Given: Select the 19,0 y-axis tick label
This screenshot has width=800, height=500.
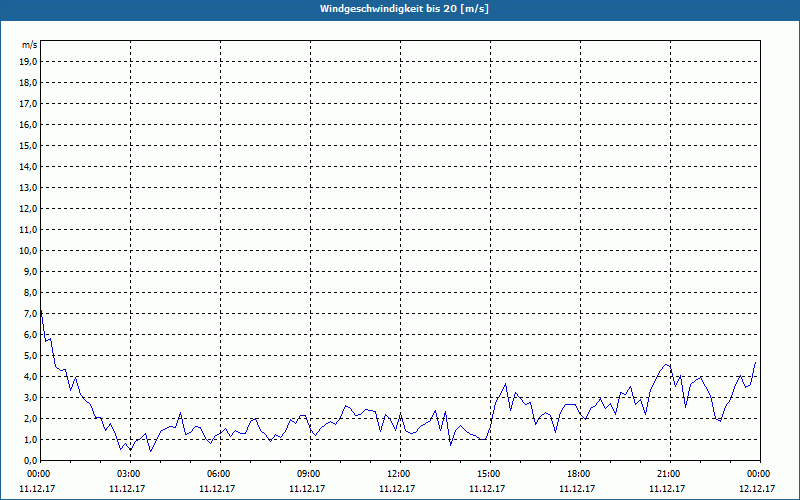Looking at the screenshot, I should click(x=28, y=61).
